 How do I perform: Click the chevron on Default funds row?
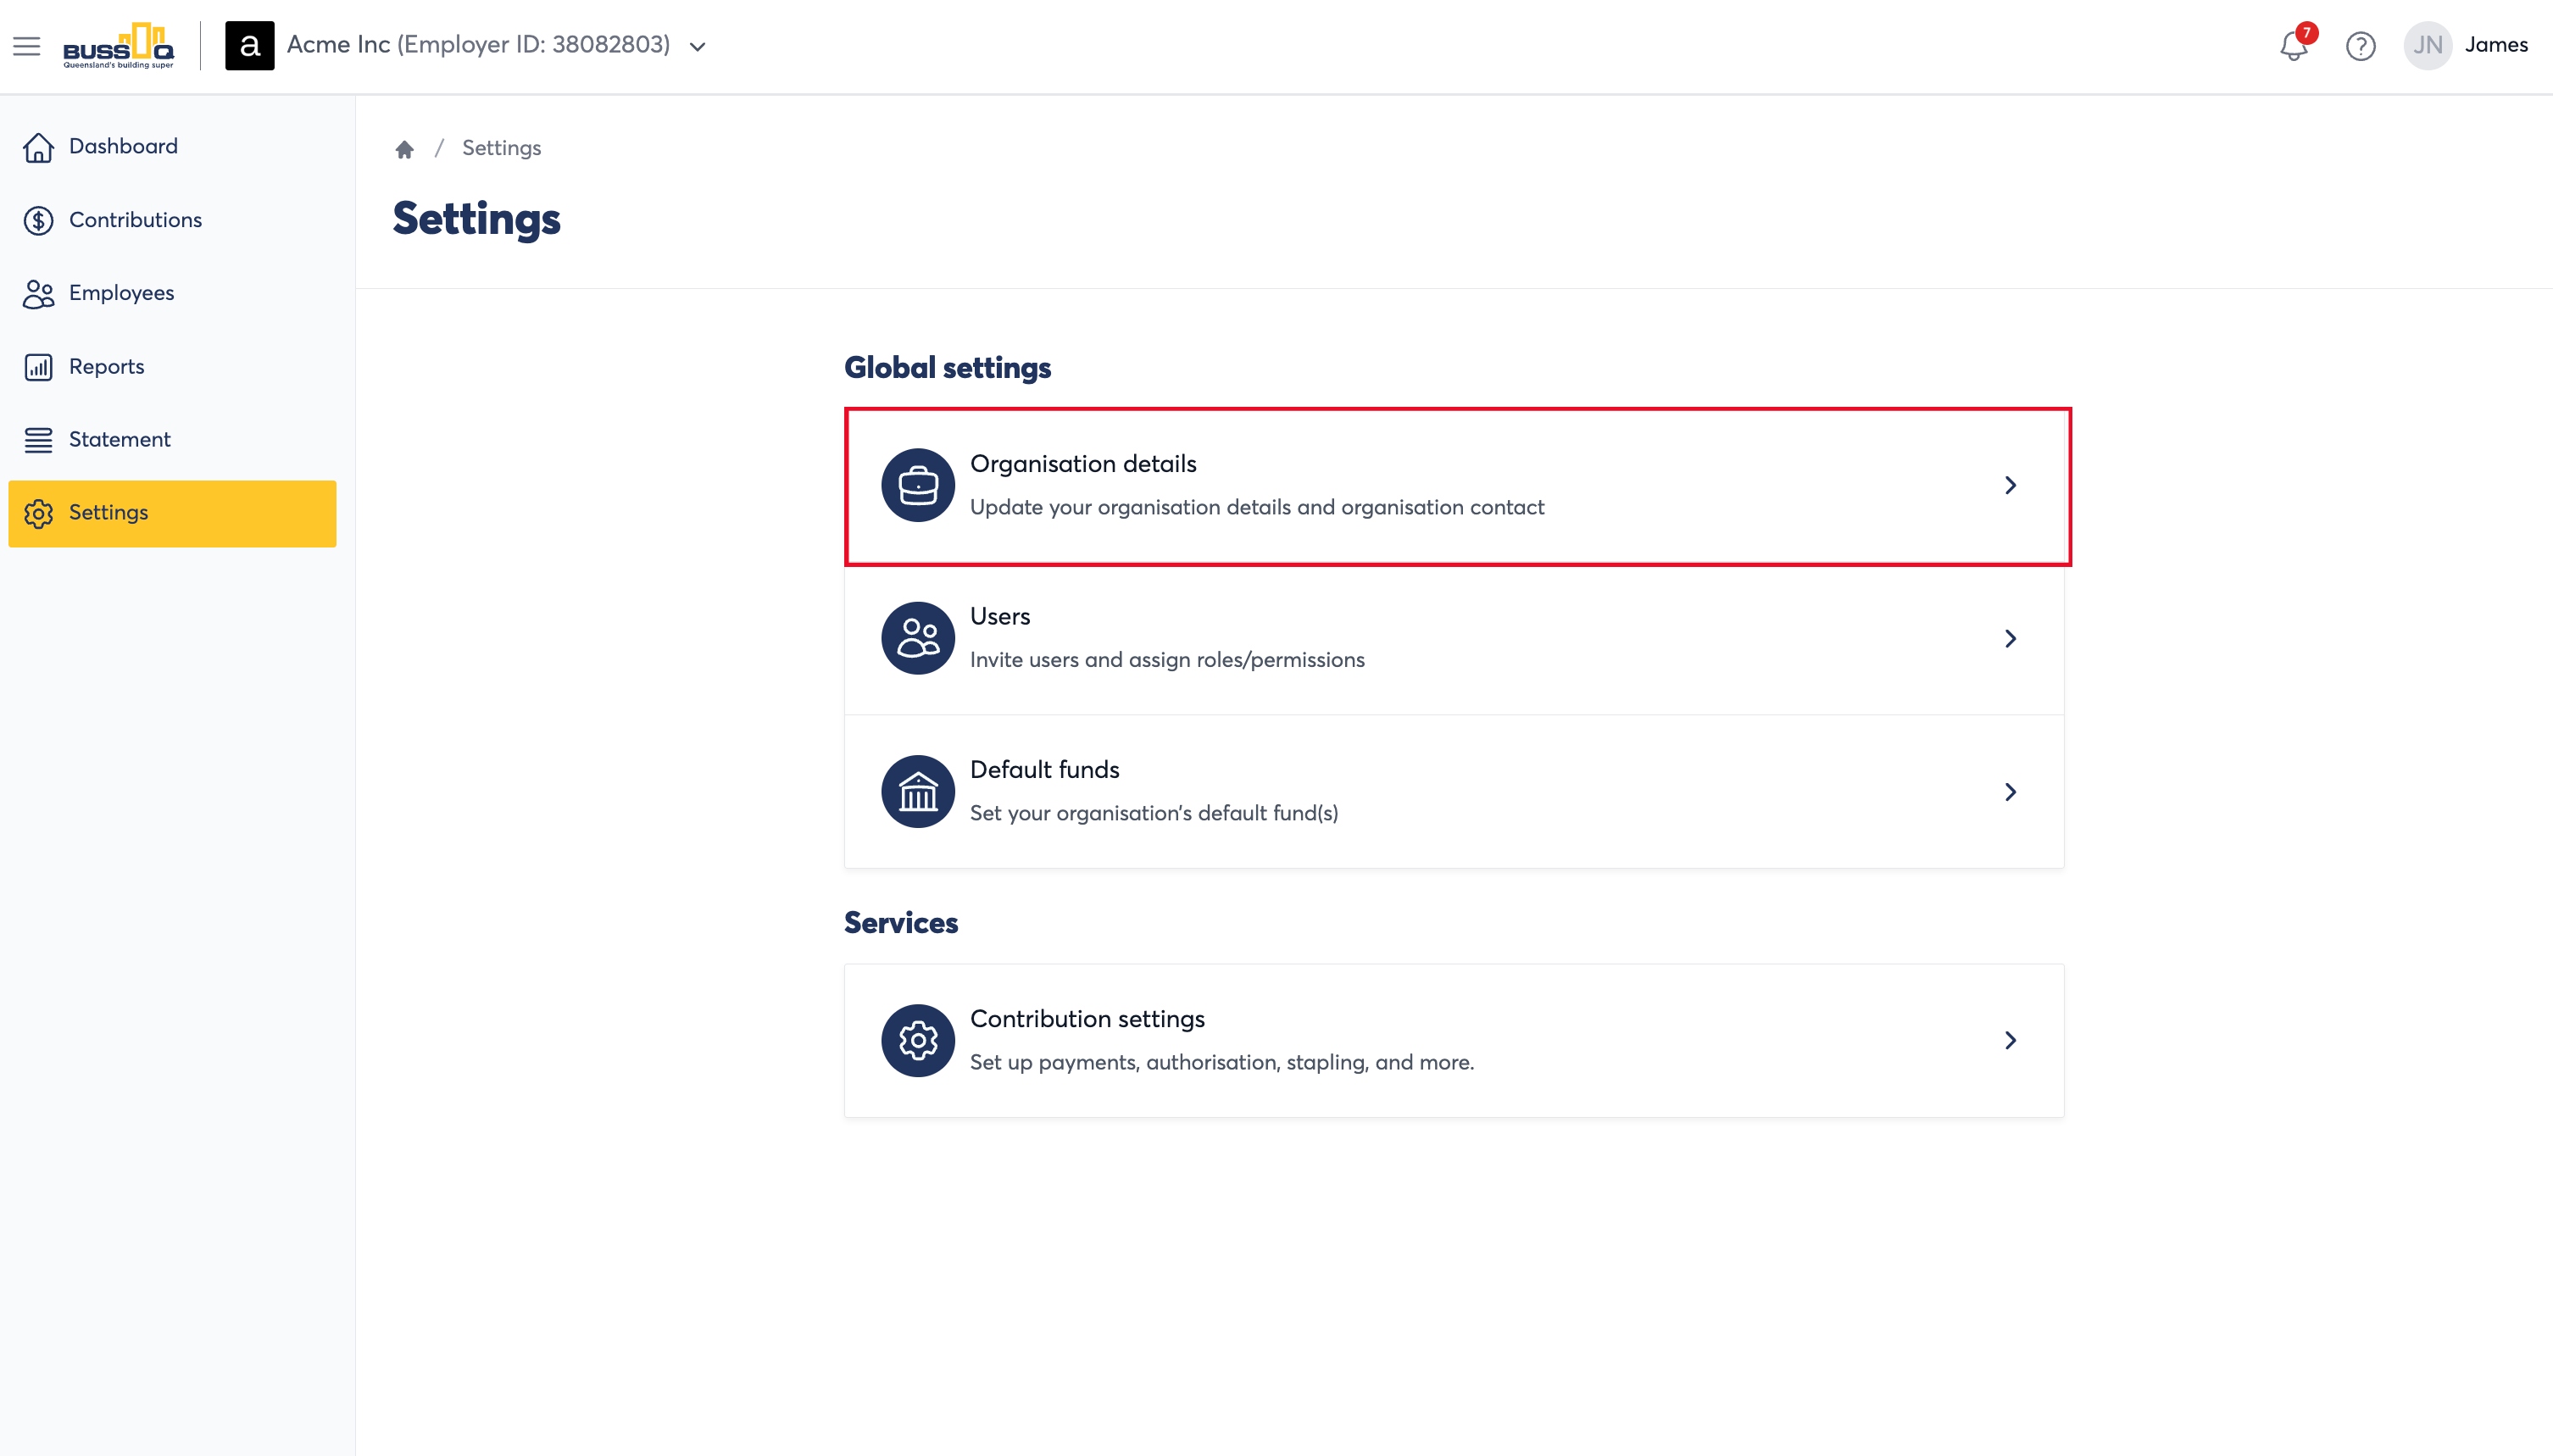click(2010, 792)
